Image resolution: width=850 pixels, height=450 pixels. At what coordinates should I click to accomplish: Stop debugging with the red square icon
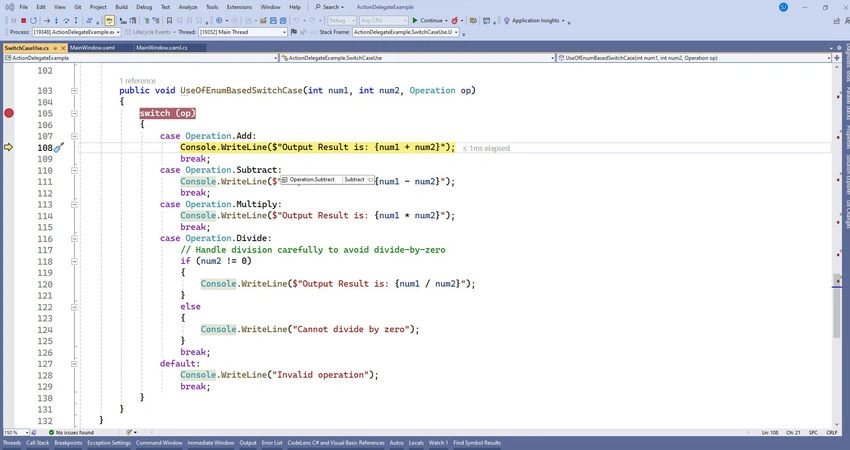[x=23, y=21]
